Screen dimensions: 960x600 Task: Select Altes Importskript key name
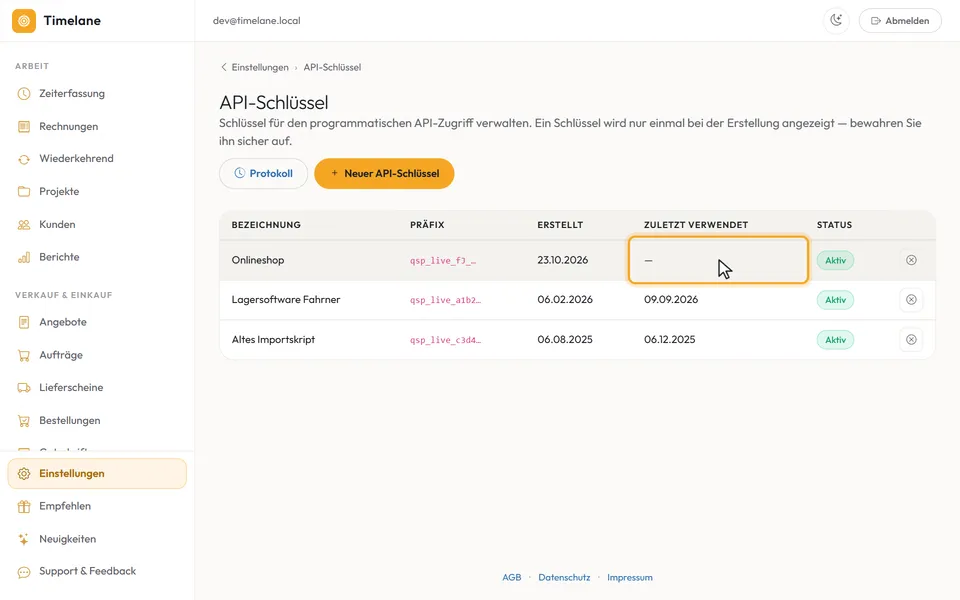point(273,340)
